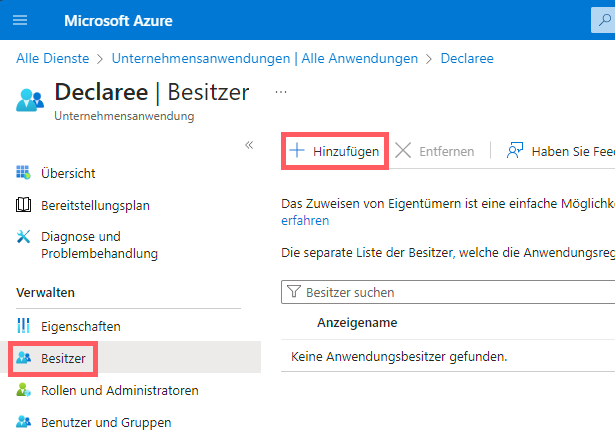615x432 pixels.
Task: Click Hinzufügen to add an owner
Action: tap(334, 151)
